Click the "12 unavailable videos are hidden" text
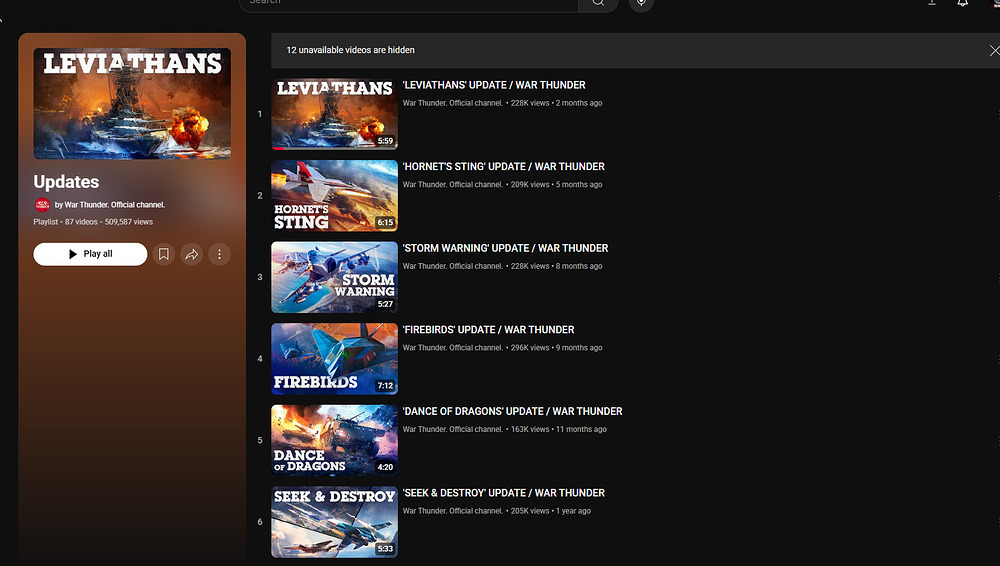 350,50
